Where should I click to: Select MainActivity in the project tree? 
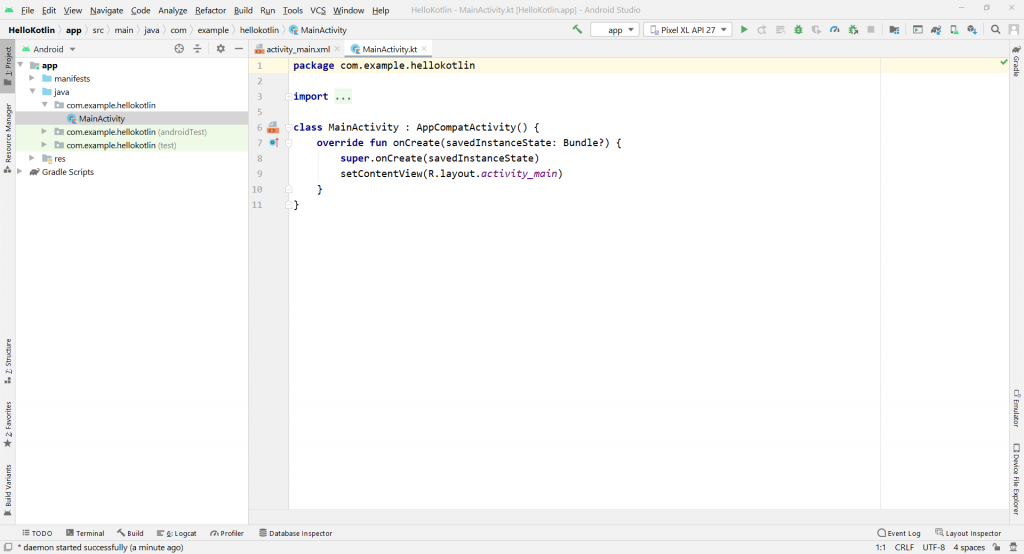[x=101, y=118]
